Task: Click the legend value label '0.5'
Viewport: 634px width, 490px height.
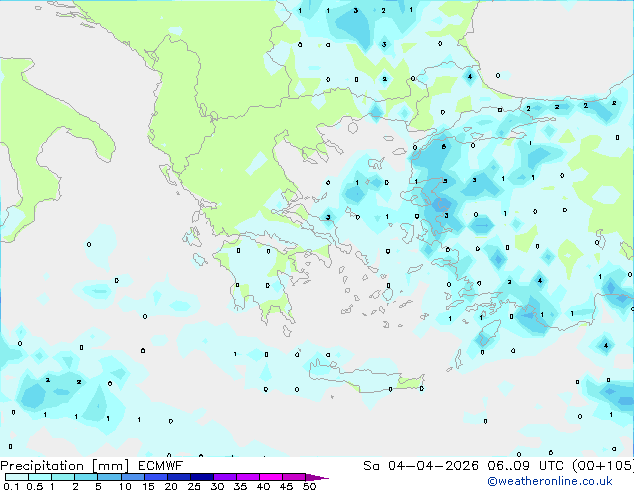Action: click(35, 486)
